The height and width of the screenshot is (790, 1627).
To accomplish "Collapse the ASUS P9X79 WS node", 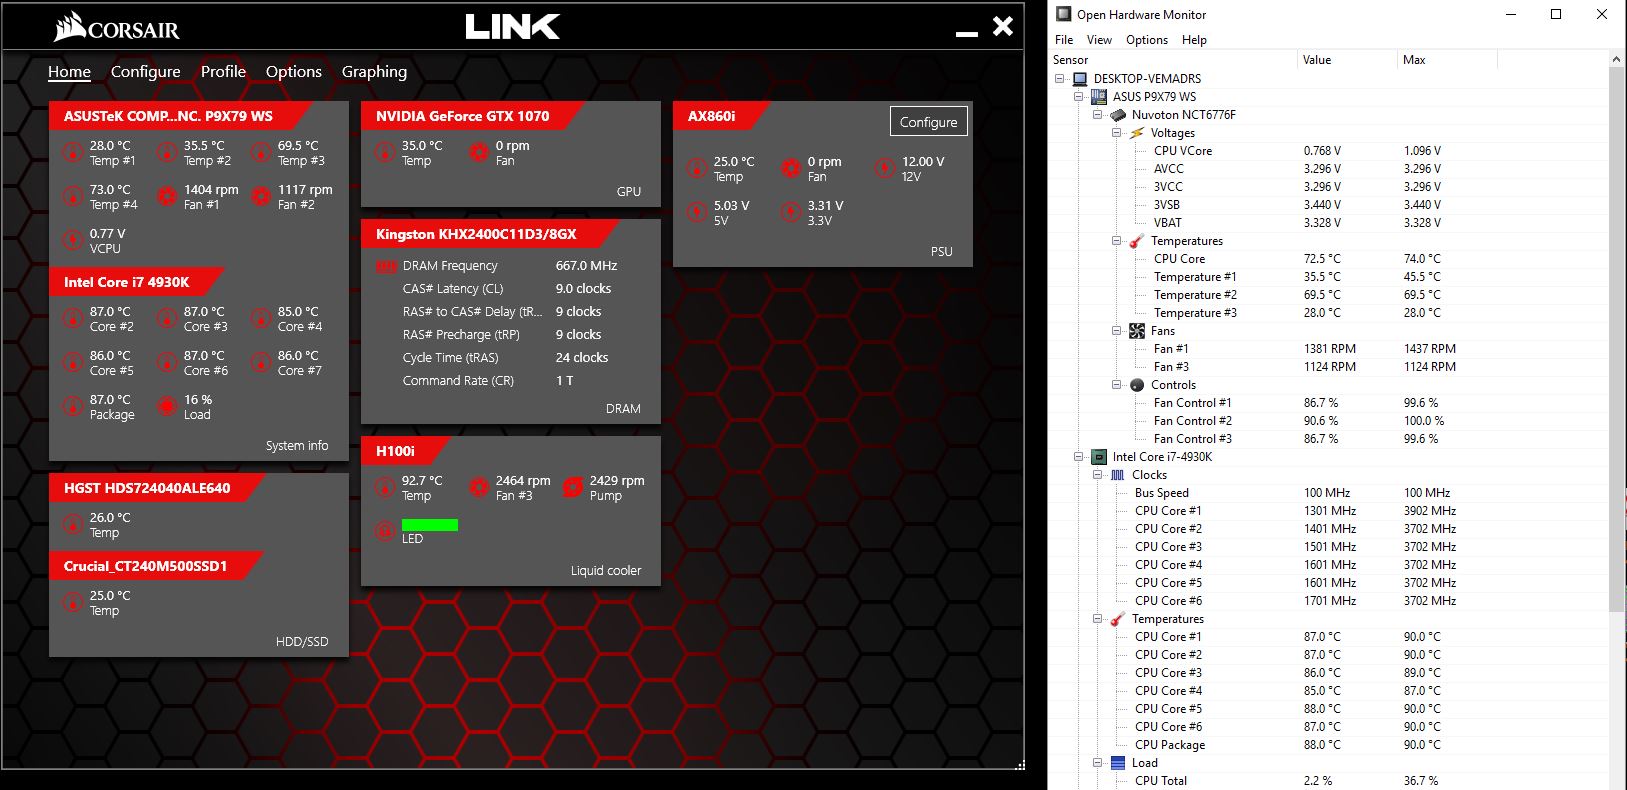I will tap(1079, 96).
